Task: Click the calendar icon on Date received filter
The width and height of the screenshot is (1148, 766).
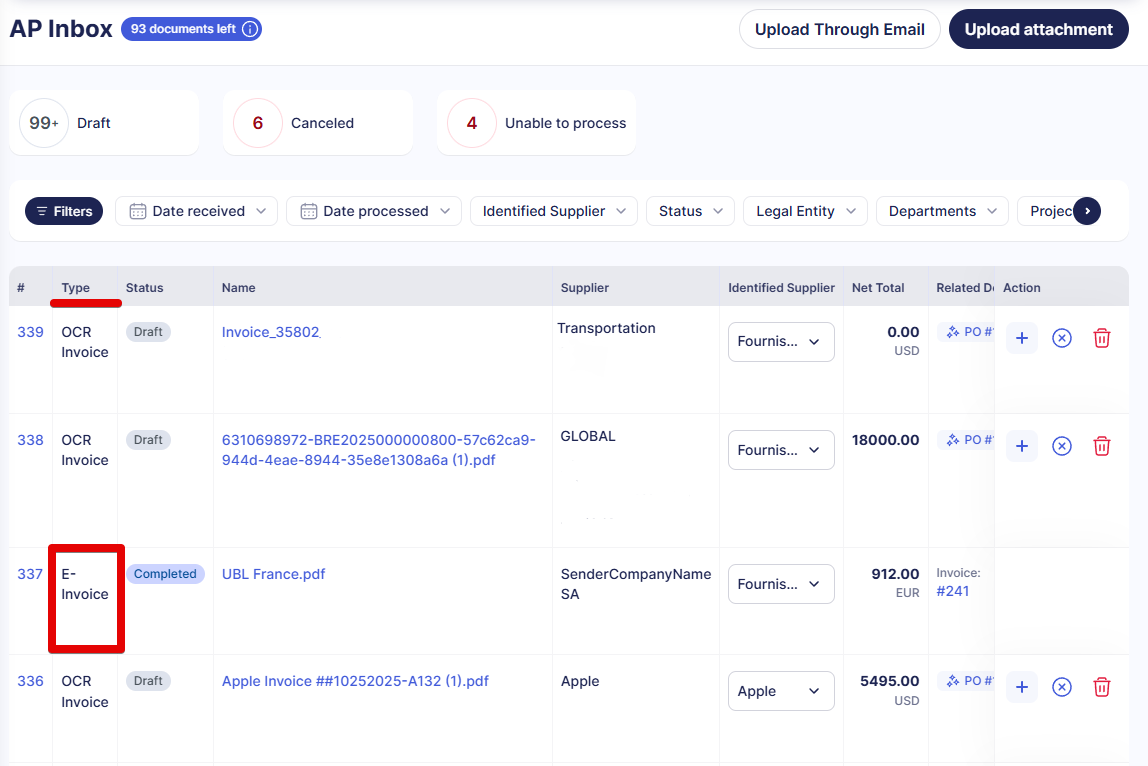Action: [138, 211]
